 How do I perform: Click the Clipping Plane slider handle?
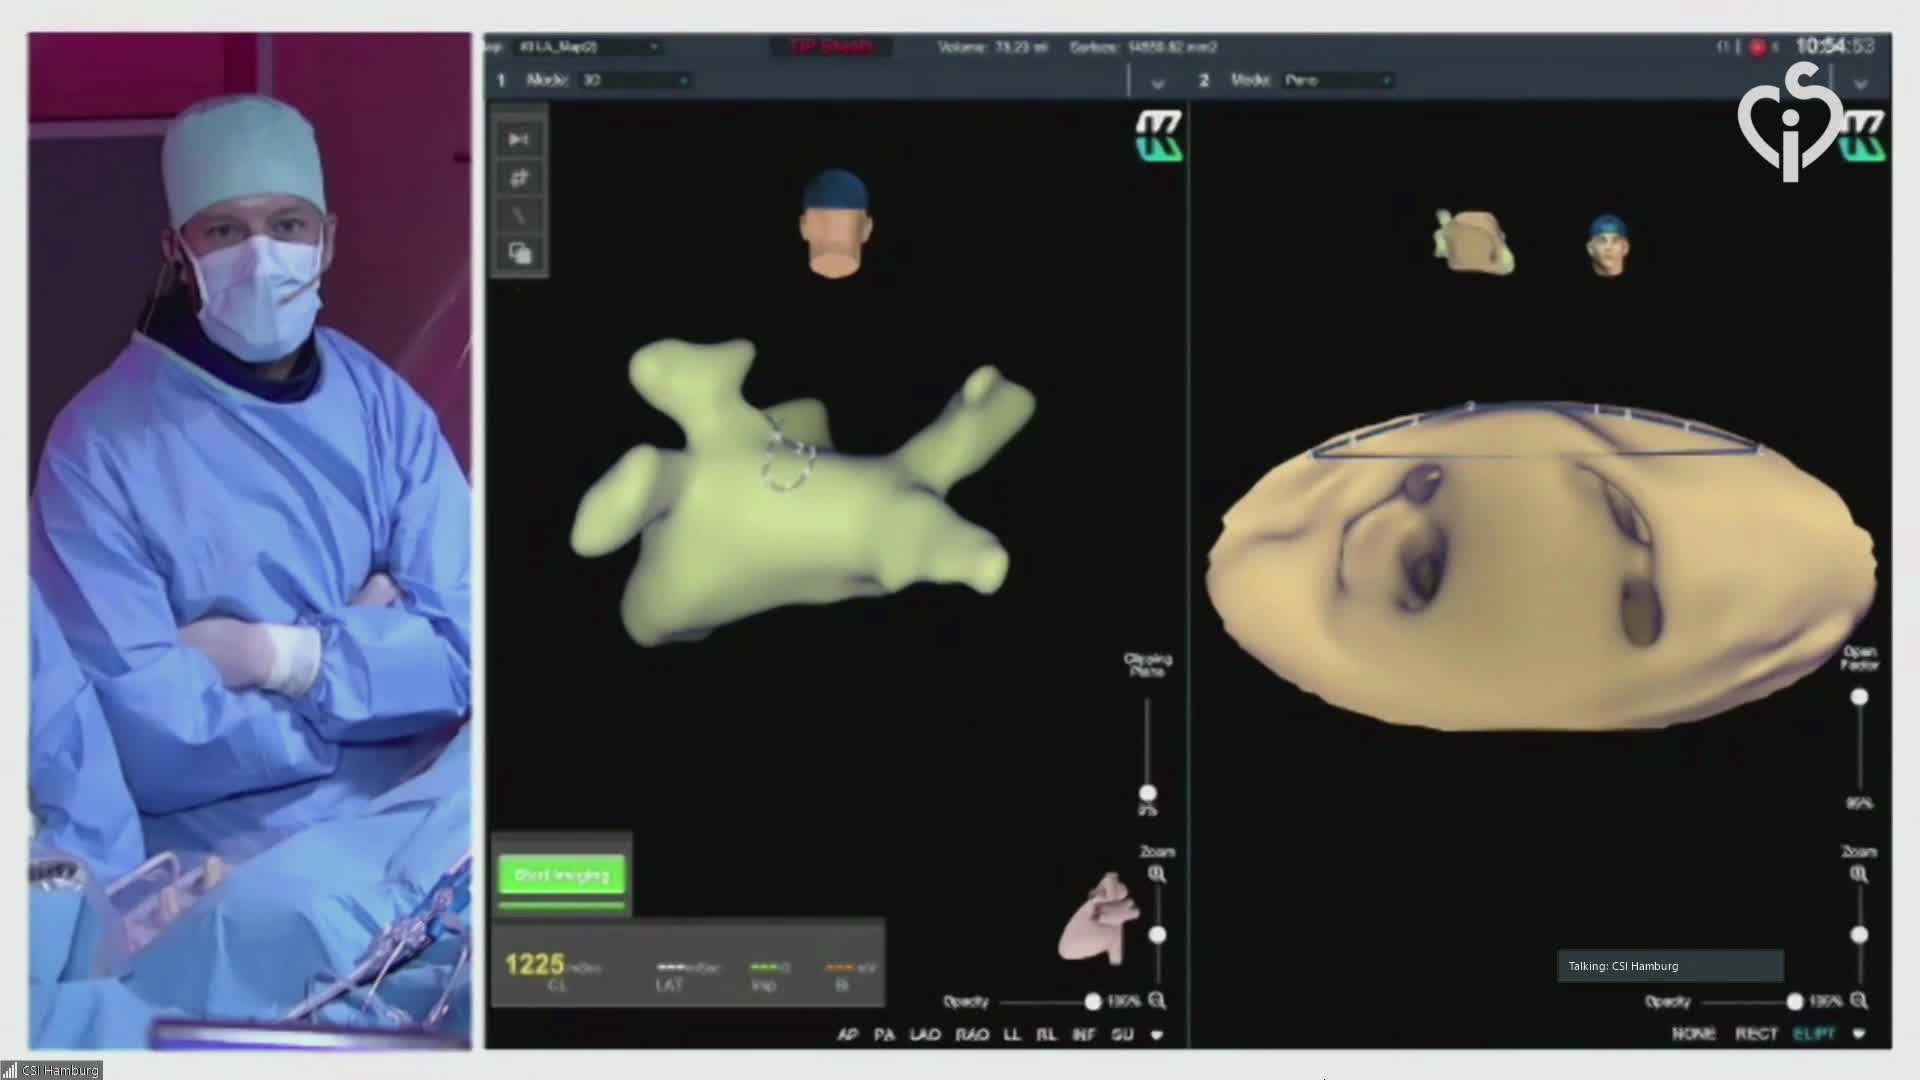tap(1147, 793)
